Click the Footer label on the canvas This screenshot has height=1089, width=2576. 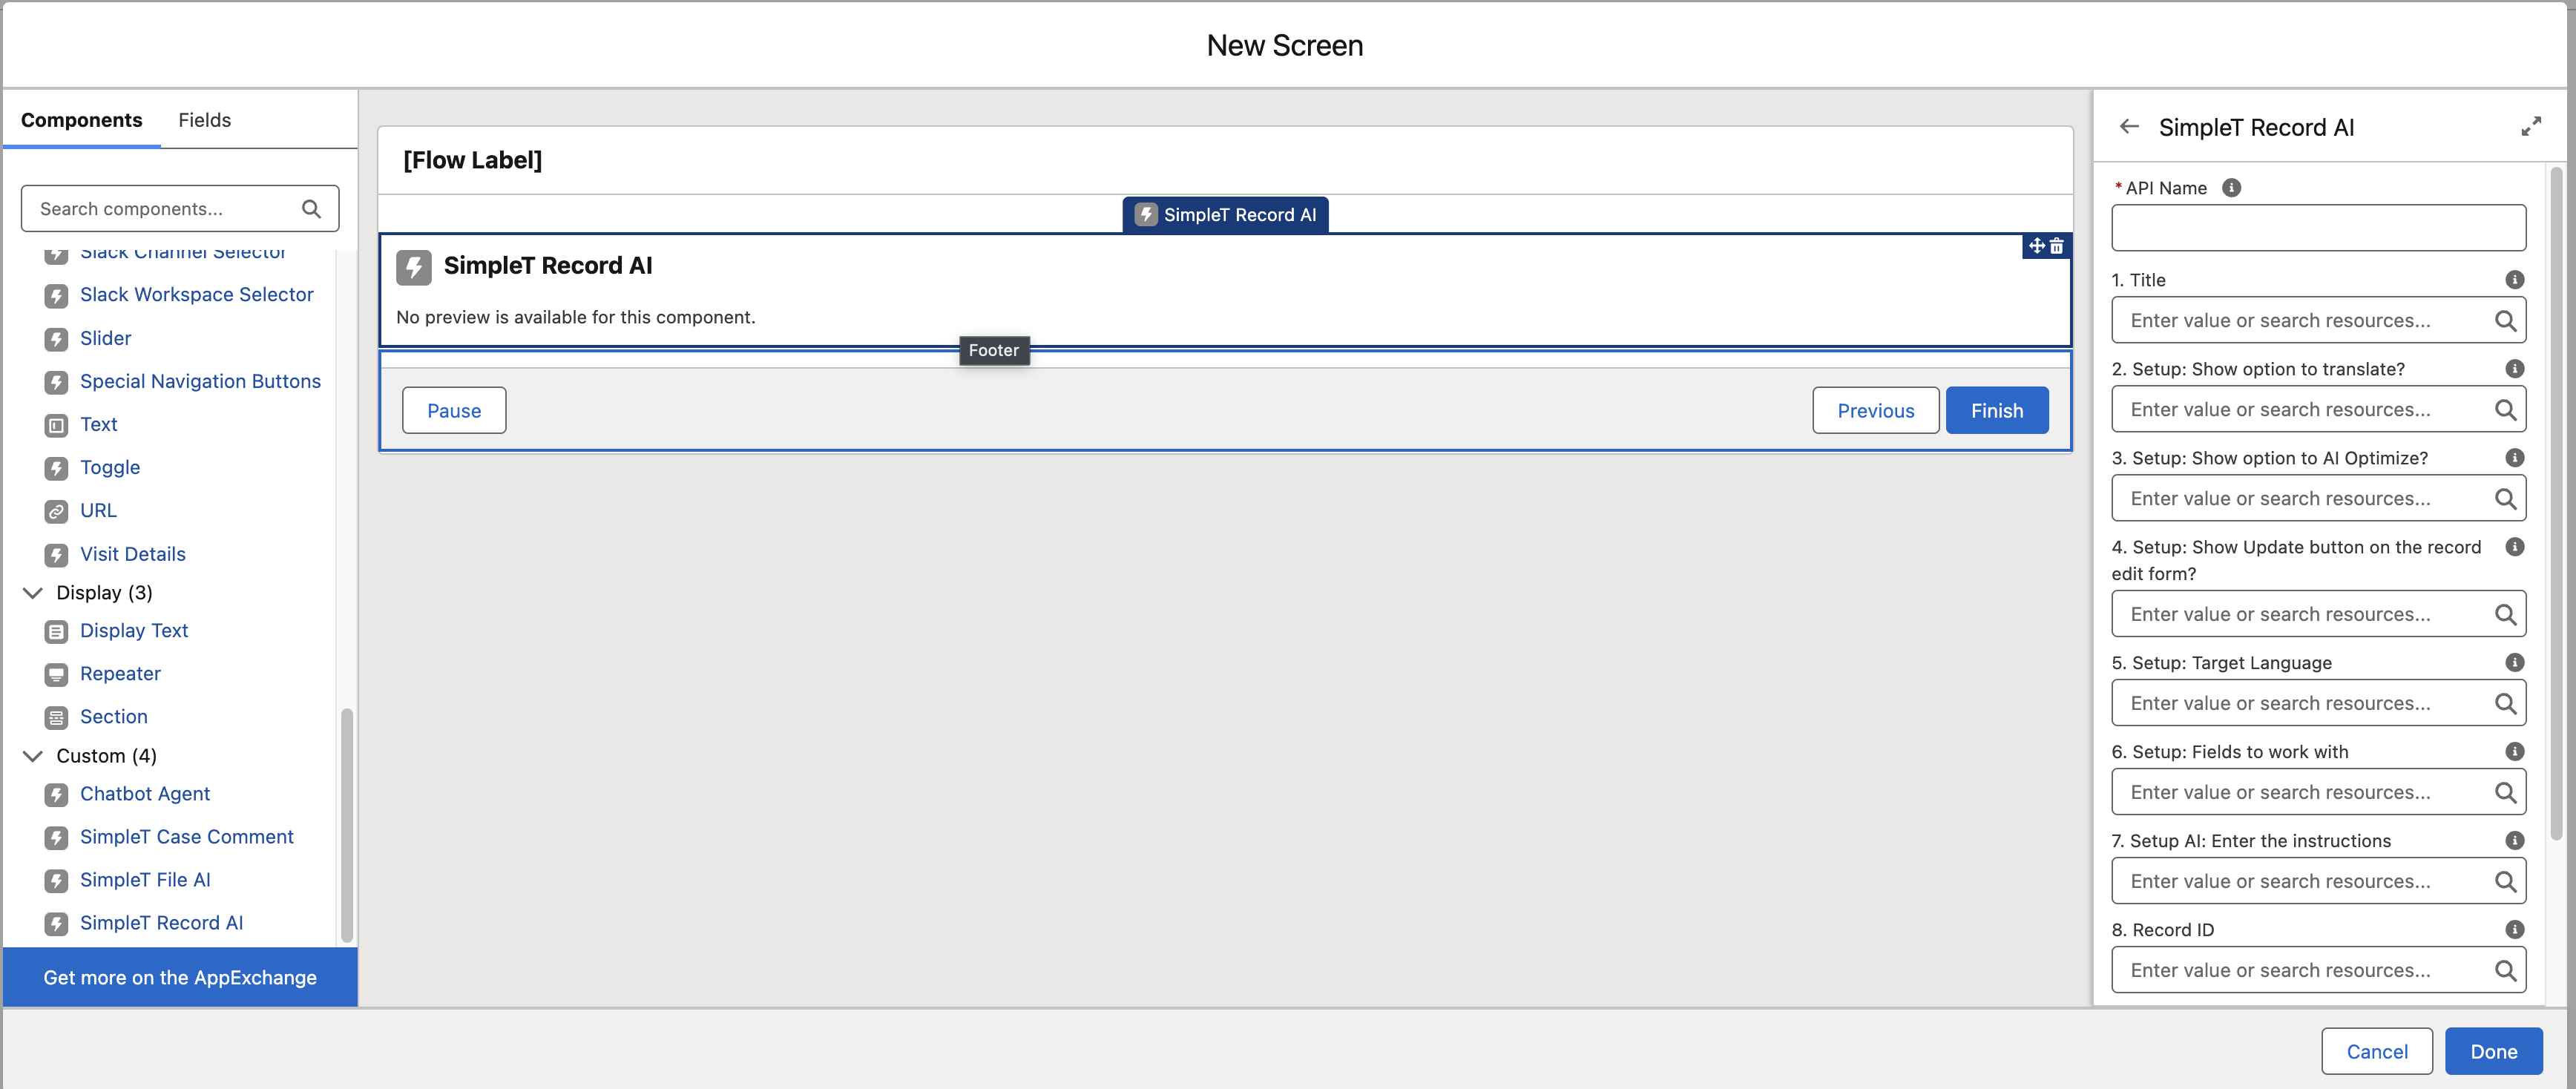993,351
